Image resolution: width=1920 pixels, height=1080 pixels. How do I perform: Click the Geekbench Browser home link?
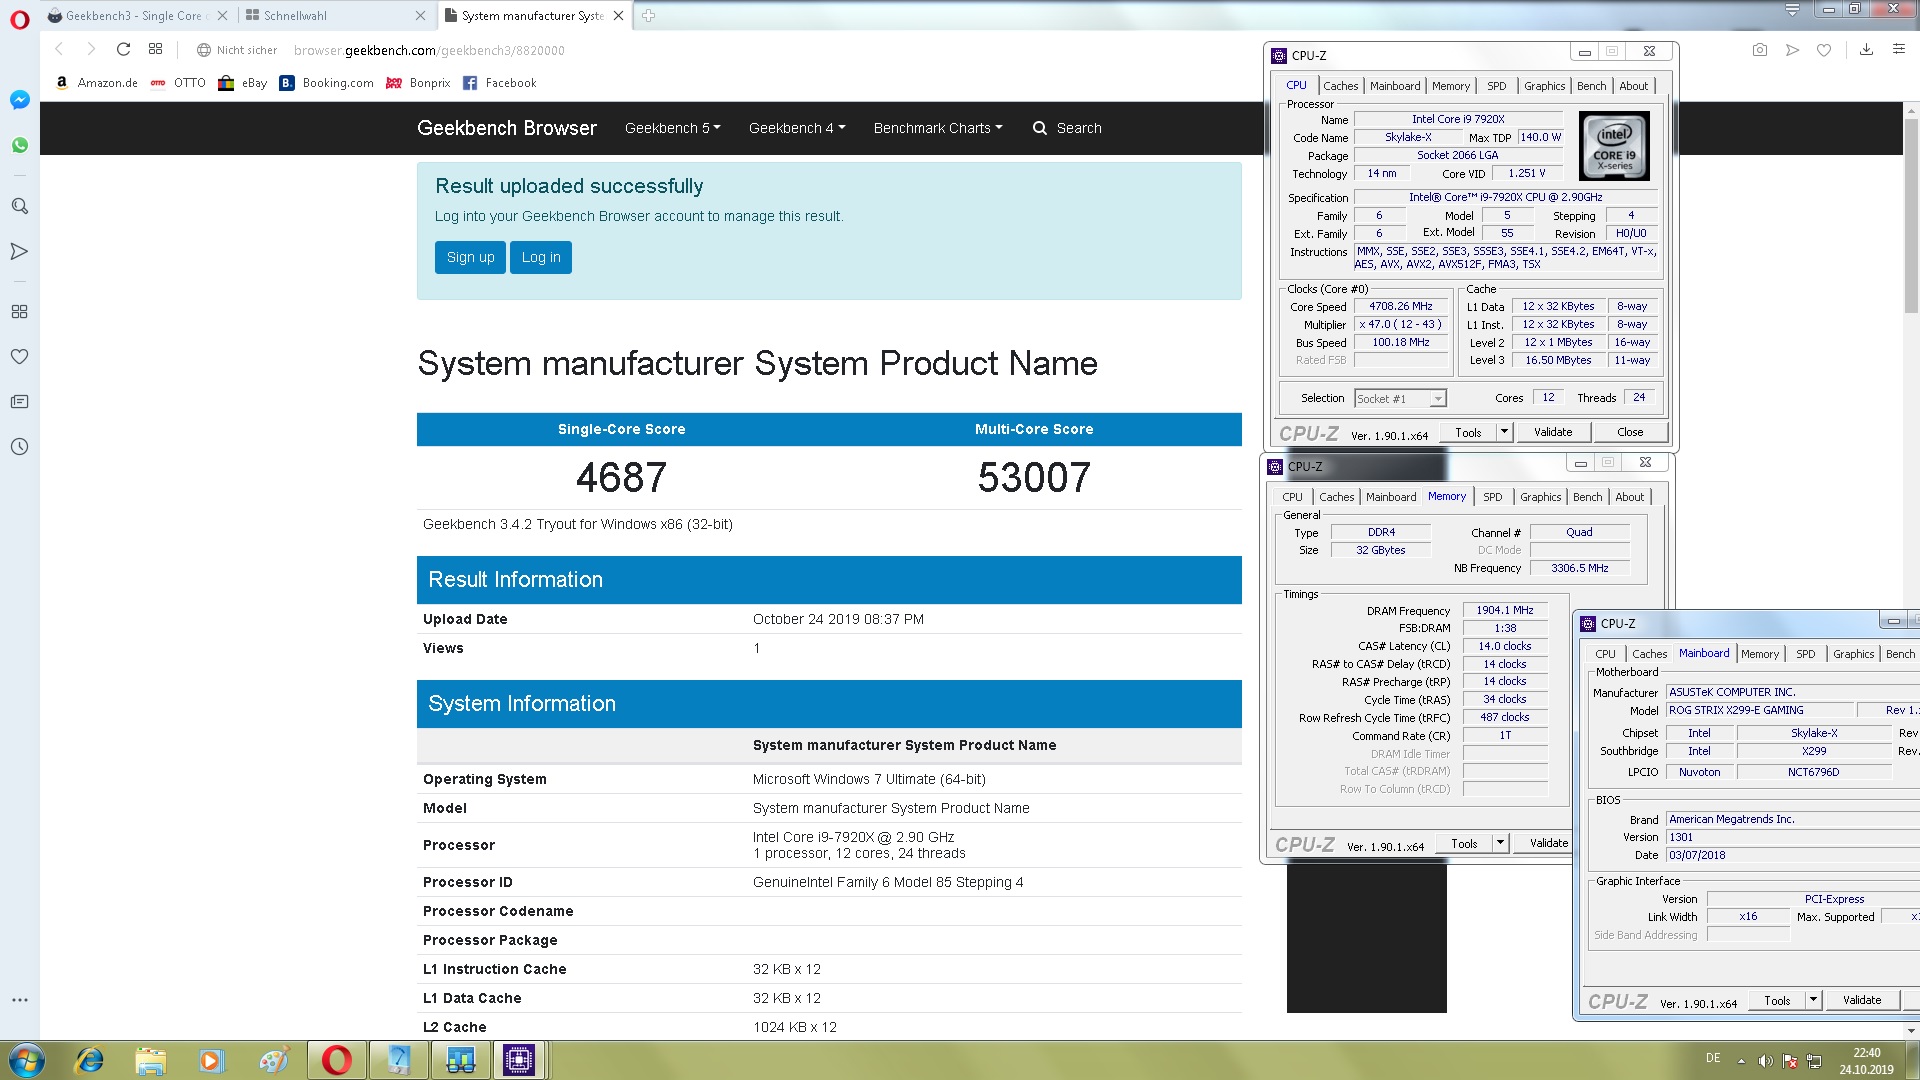pyautogui.click(x=506, y=128)
